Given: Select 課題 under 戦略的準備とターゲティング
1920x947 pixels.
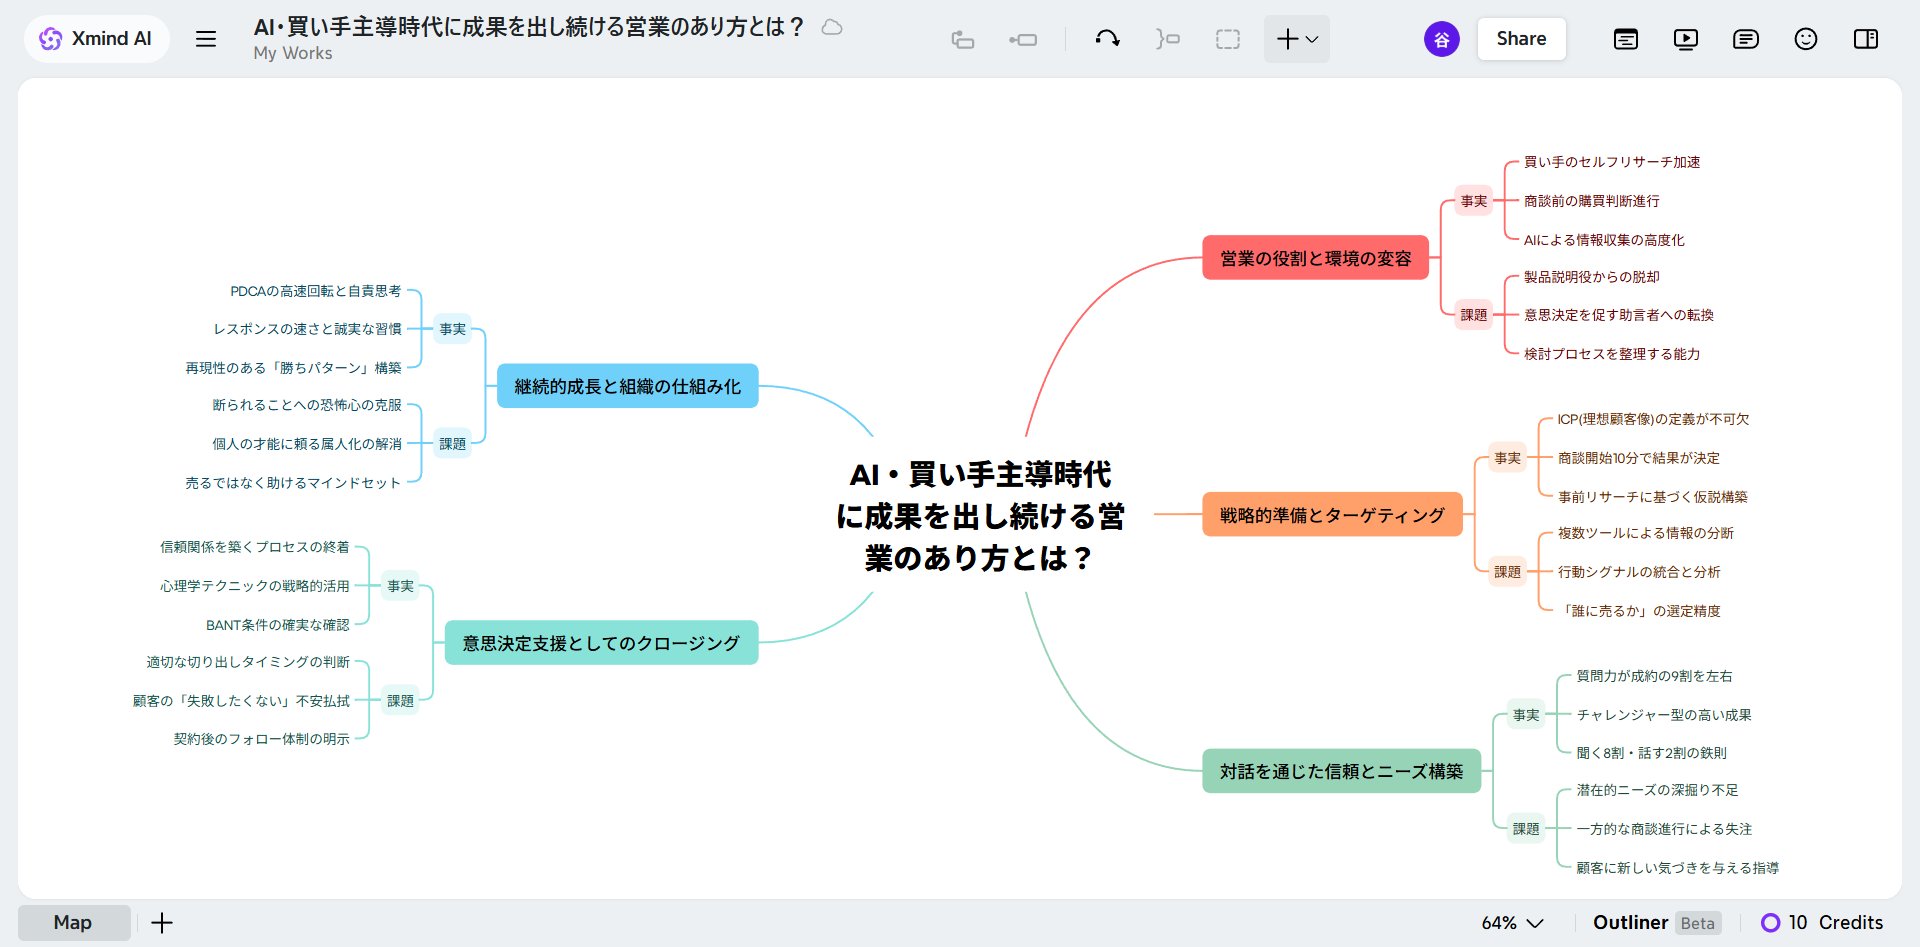Looking at the screenshot, I should (1507, 572).
